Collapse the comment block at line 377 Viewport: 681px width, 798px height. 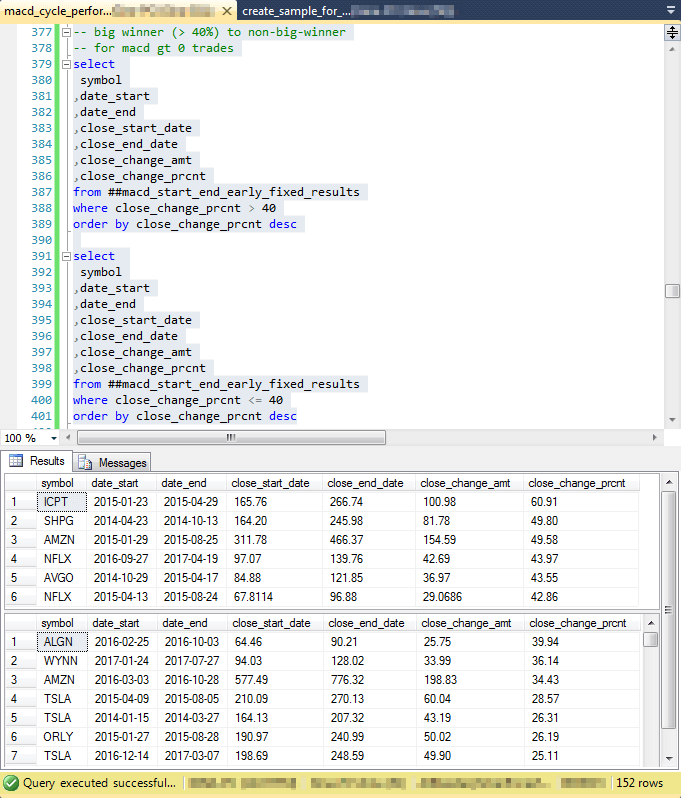66,32
